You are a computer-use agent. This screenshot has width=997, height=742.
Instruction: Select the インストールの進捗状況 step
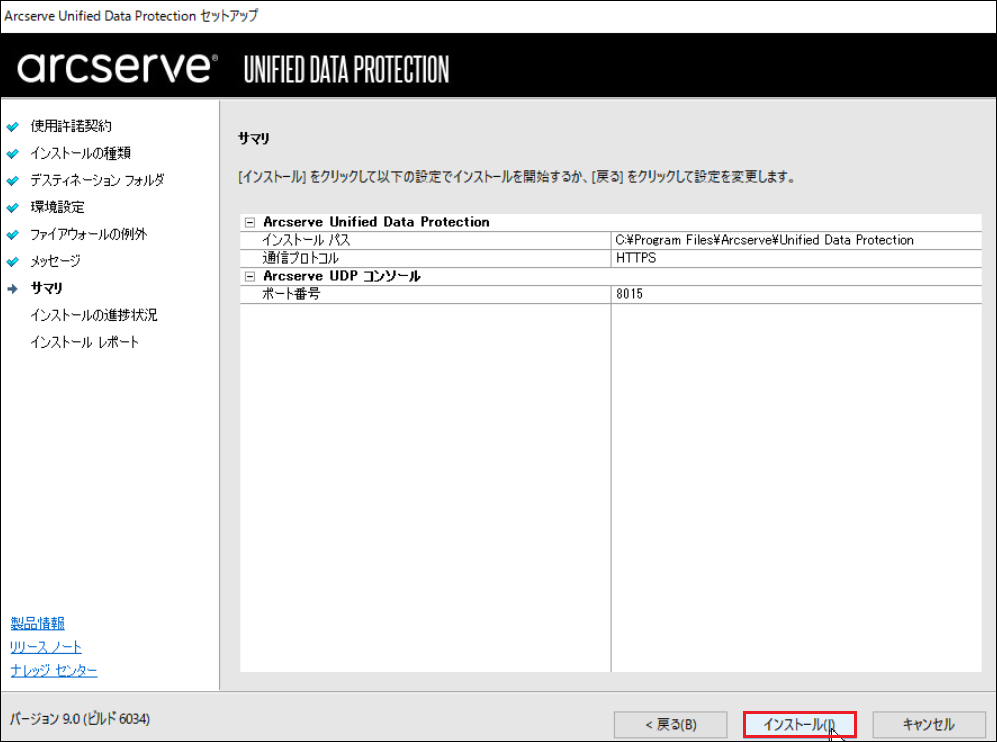pyautogui.click(x=93, y=315)
